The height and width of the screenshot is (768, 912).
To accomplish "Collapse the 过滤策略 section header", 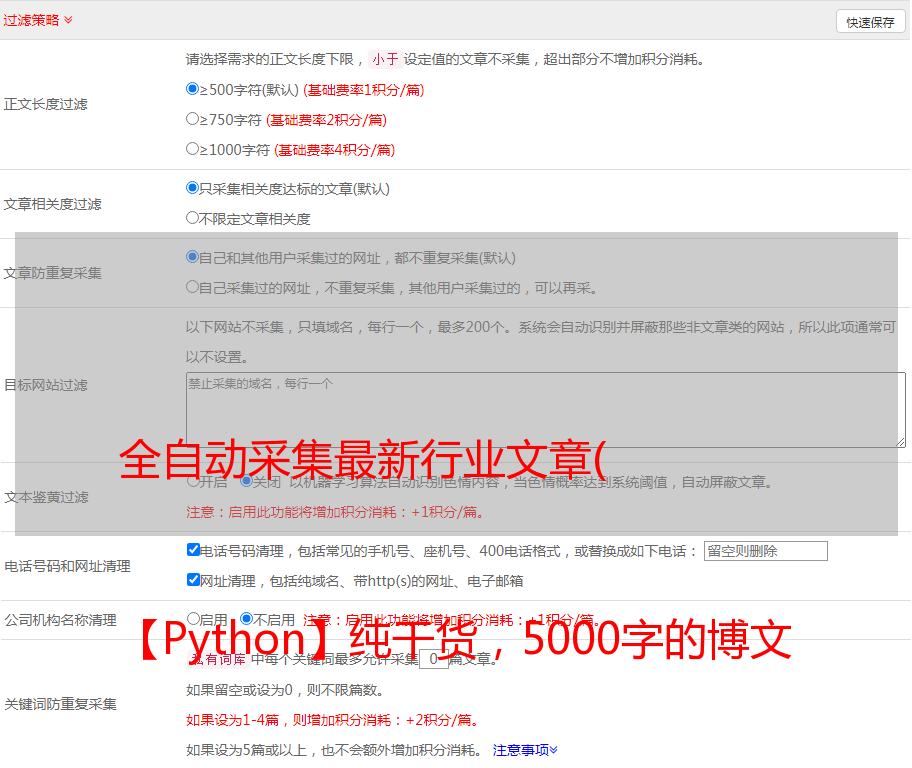I will [x=38, y=20].
